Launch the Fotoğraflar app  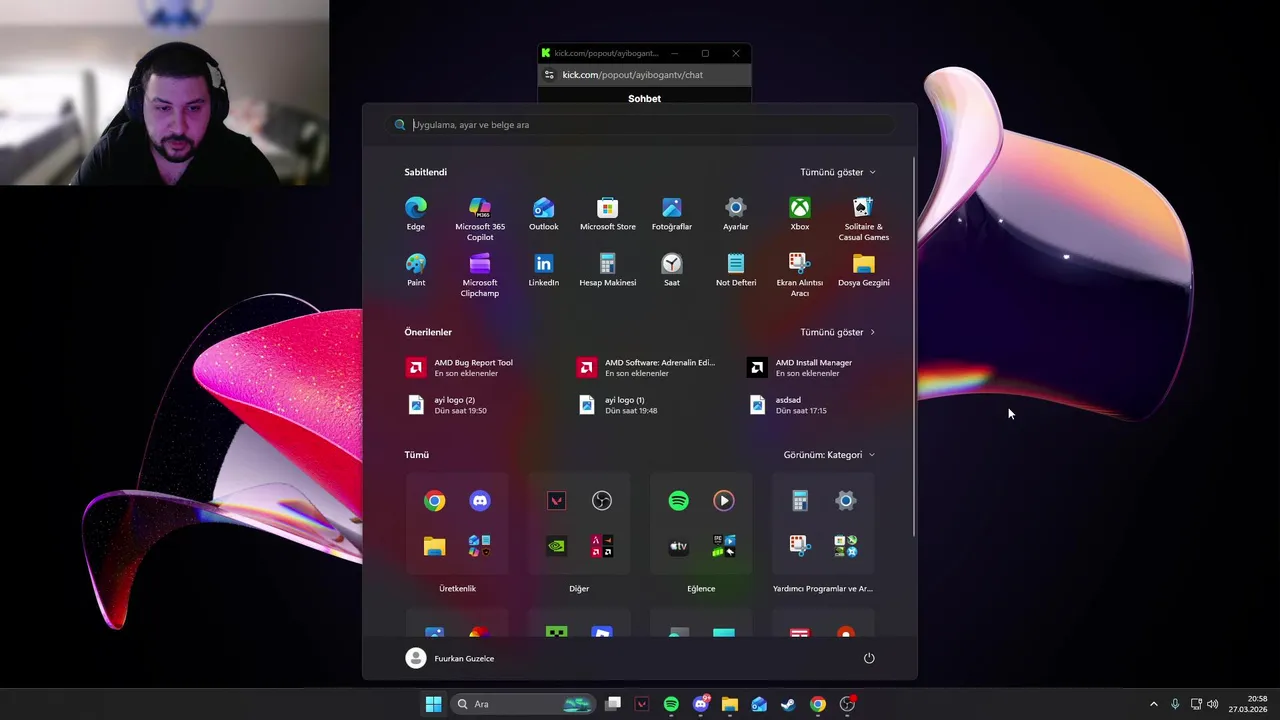[x=672, y=214]
